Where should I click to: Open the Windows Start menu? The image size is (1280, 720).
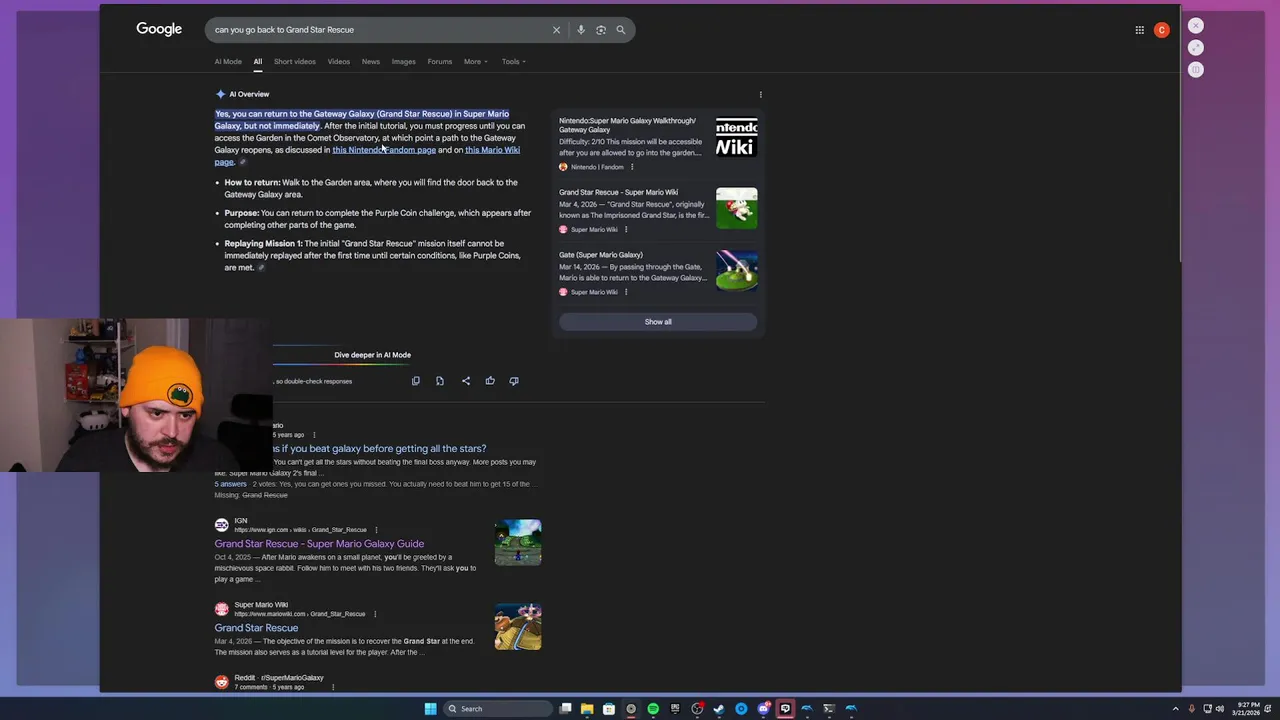pyautogui.click(x=430, y=709)
